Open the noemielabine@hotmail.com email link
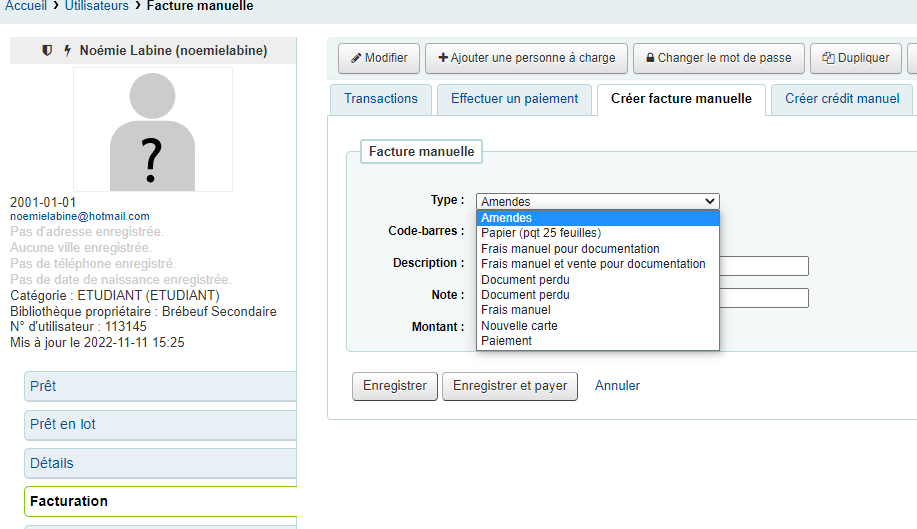The width and height of the screenshot is (917, 529). [80, 216]
